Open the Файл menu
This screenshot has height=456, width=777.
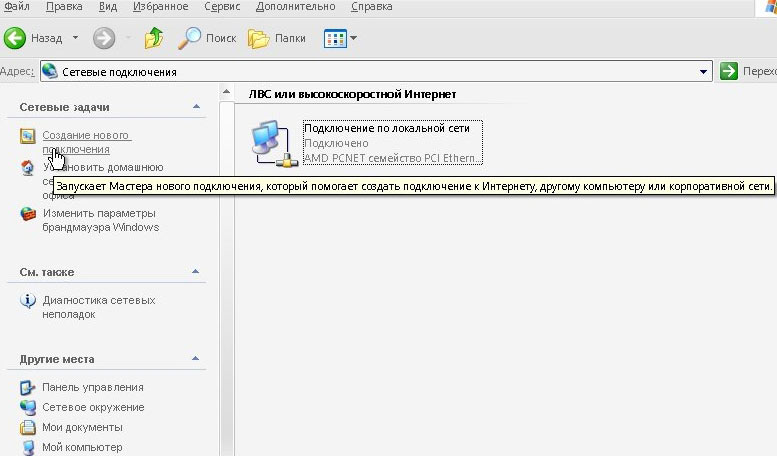(x=17, y=7)
